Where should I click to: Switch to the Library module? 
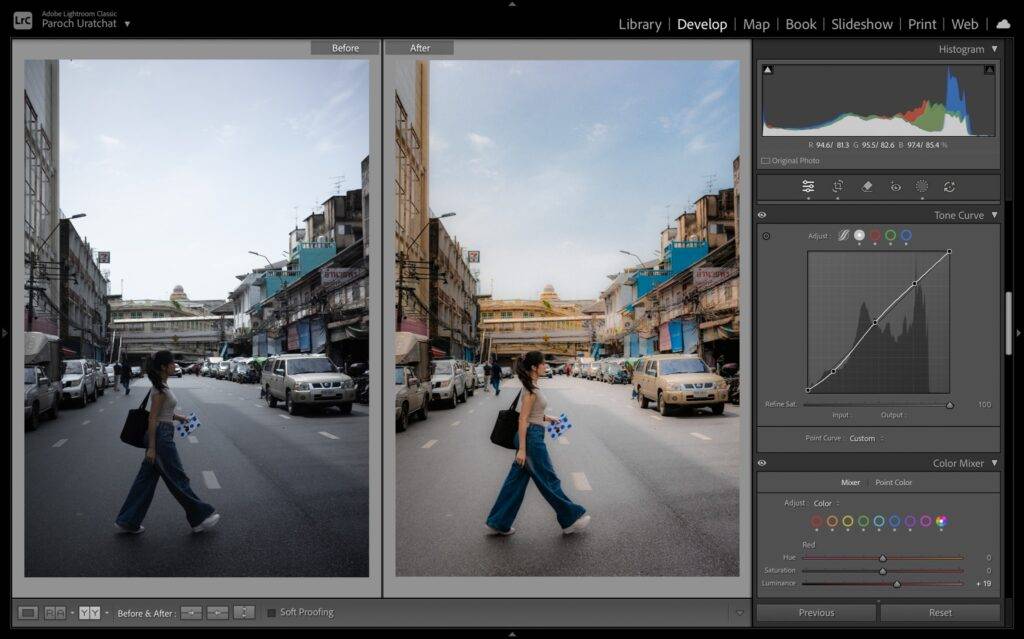[x=639, y=24]
